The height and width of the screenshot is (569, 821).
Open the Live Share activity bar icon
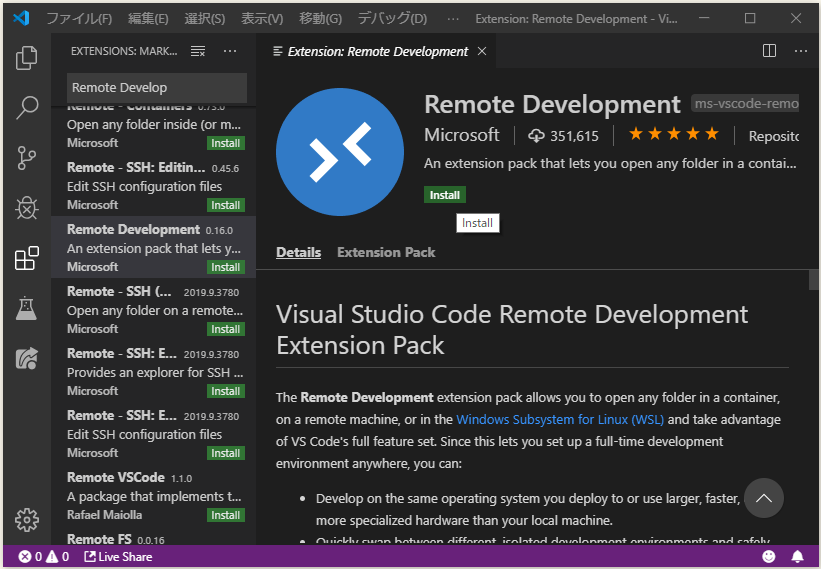coord(27,359)
